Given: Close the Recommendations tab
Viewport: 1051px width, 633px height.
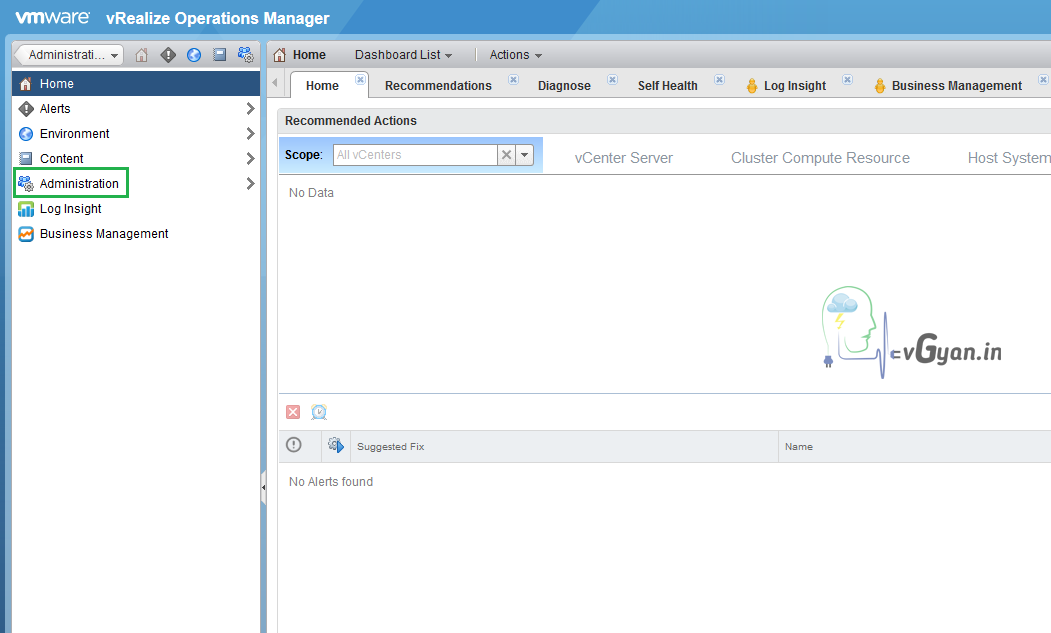Looking at the screenshot, I should click(513, 79).
